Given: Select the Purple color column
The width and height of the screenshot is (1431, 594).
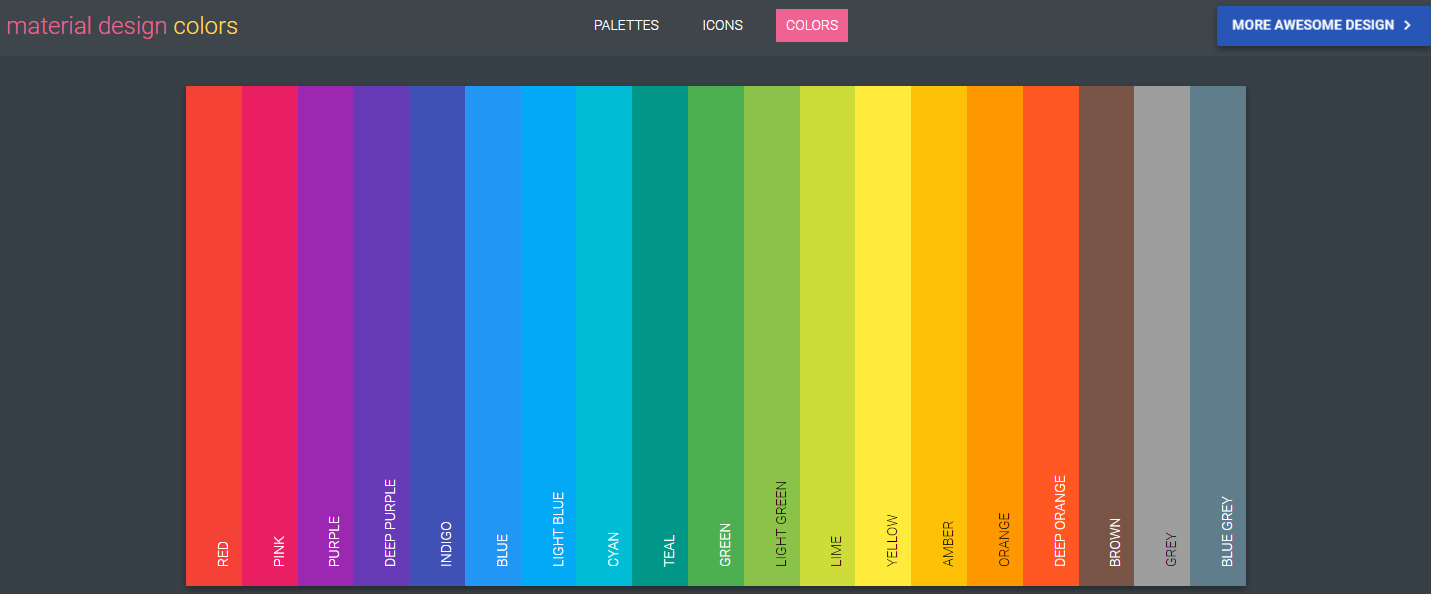Looking at the screenshot, I should coord(326,336).
